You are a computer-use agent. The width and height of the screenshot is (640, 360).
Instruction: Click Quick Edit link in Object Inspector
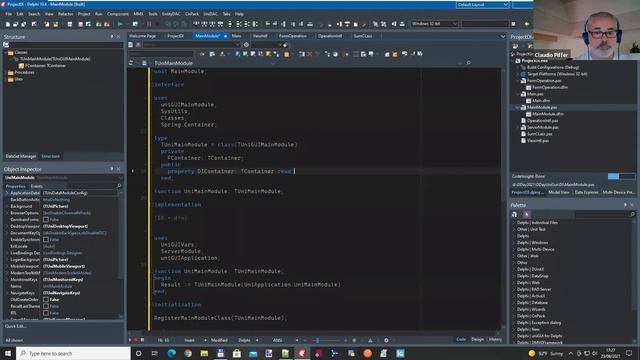point(16,326)
